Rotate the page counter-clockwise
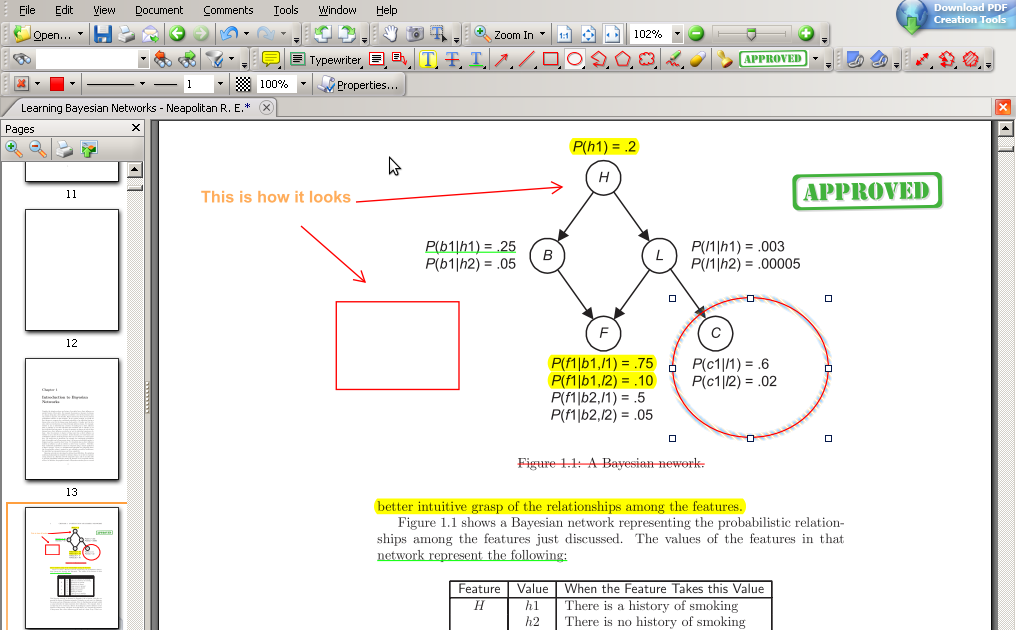Screen dimensions: 1016x630 [323, 34]
